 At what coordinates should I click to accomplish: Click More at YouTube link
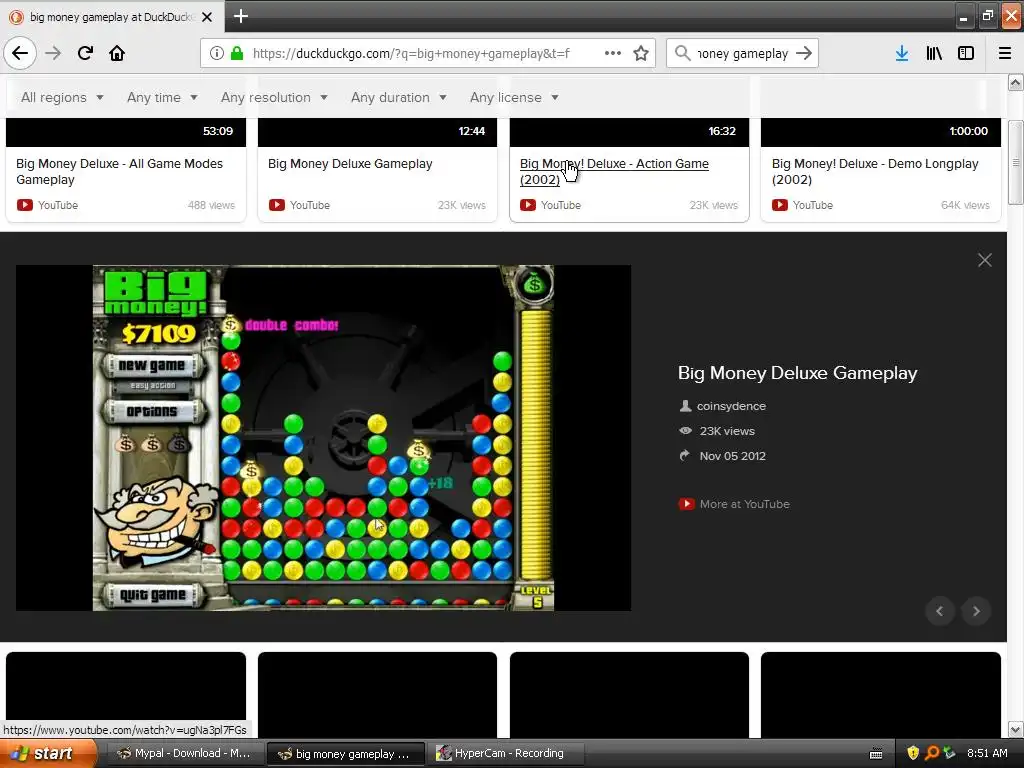point(744,504)
